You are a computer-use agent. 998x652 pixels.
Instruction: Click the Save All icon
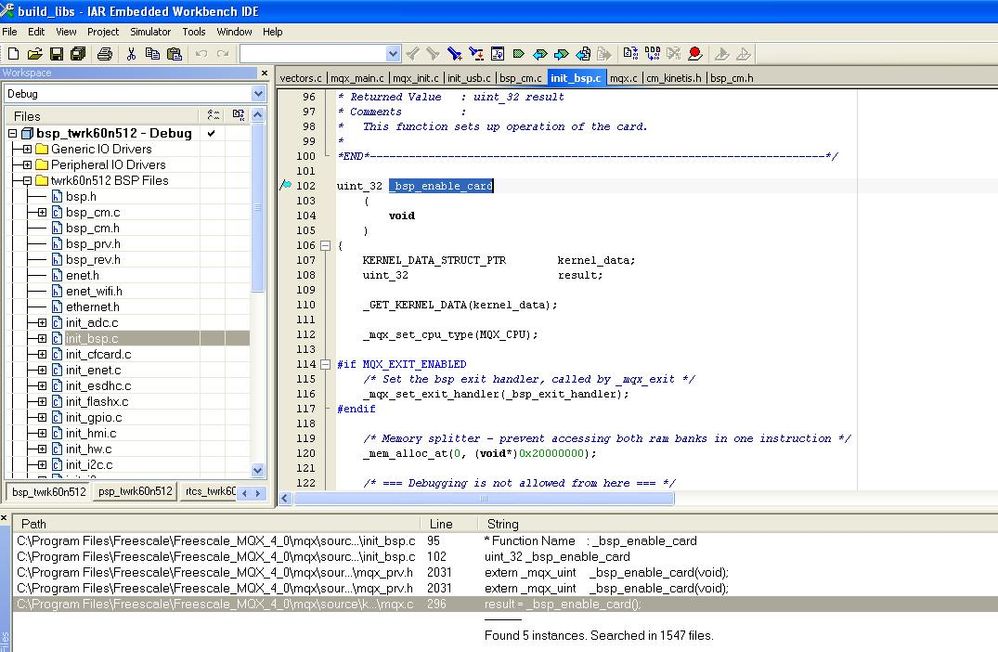tap(78, 54)
